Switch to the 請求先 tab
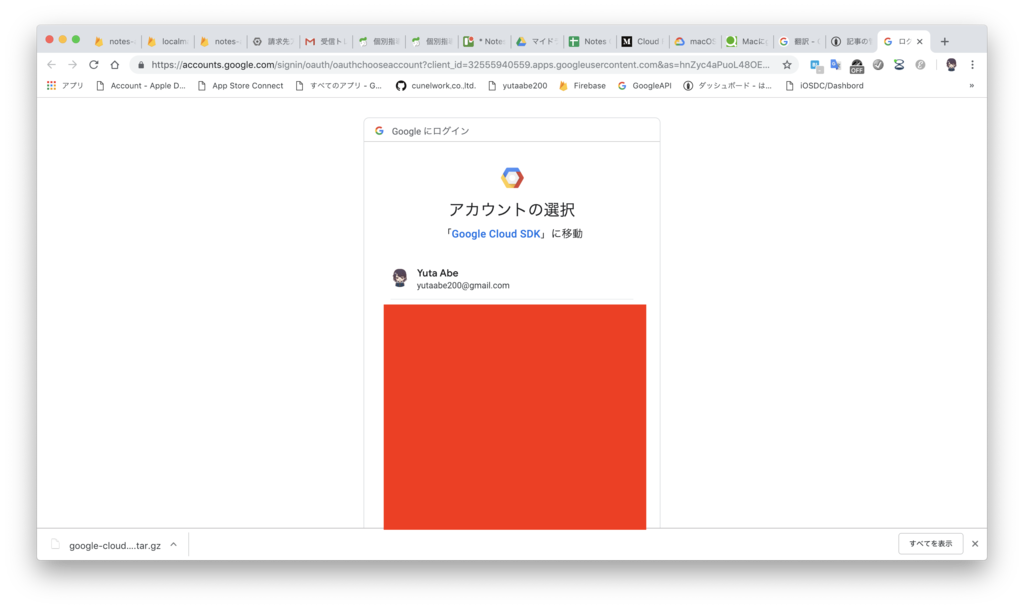The height and width of the screenshot is (609, 1024). coord(274,42)
